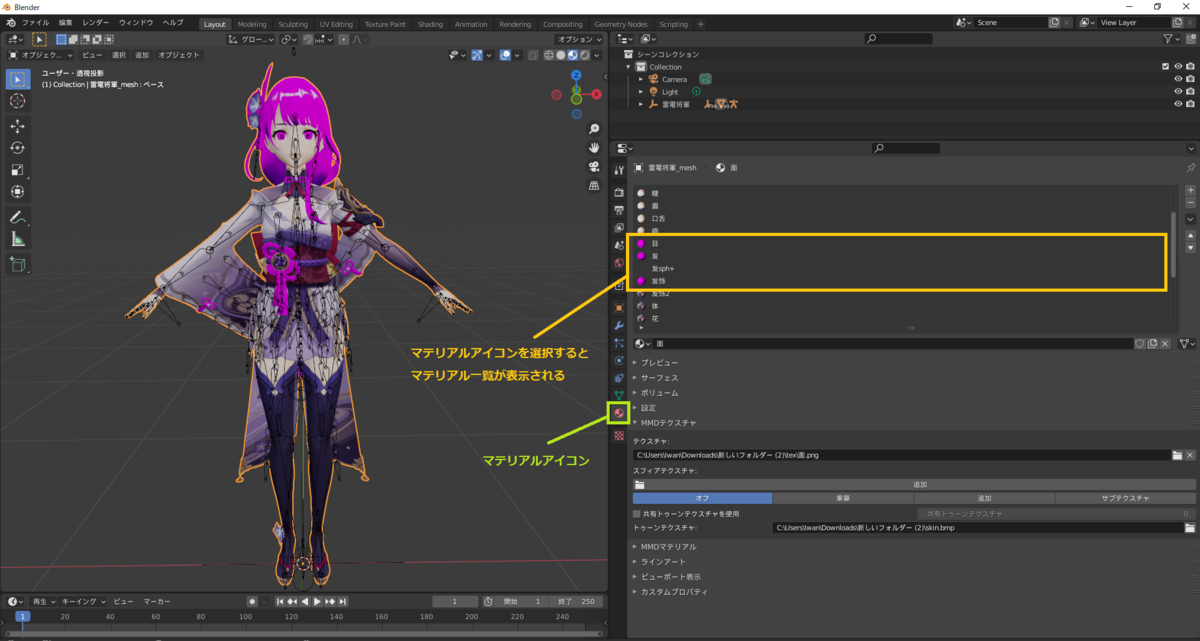
Task: Play animation forward in timeline
Action: 318,601
